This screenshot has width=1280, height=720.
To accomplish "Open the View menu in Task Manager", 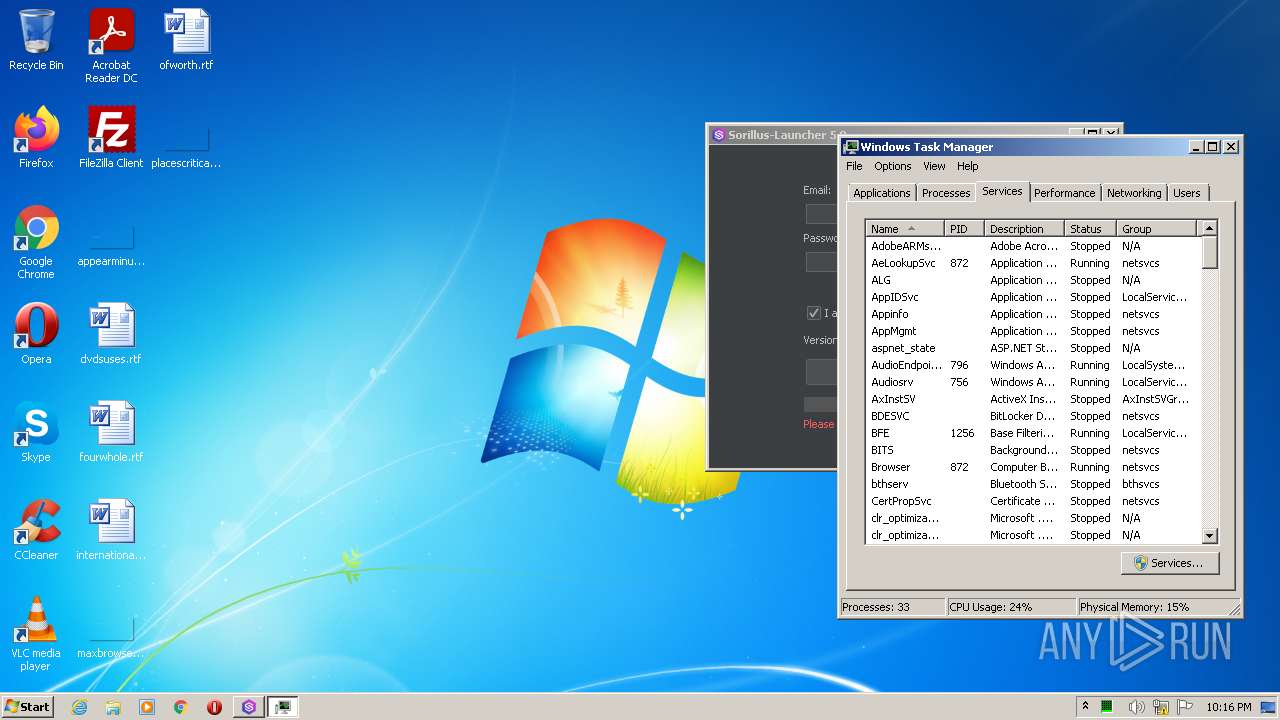I will [x=934, y=166].
